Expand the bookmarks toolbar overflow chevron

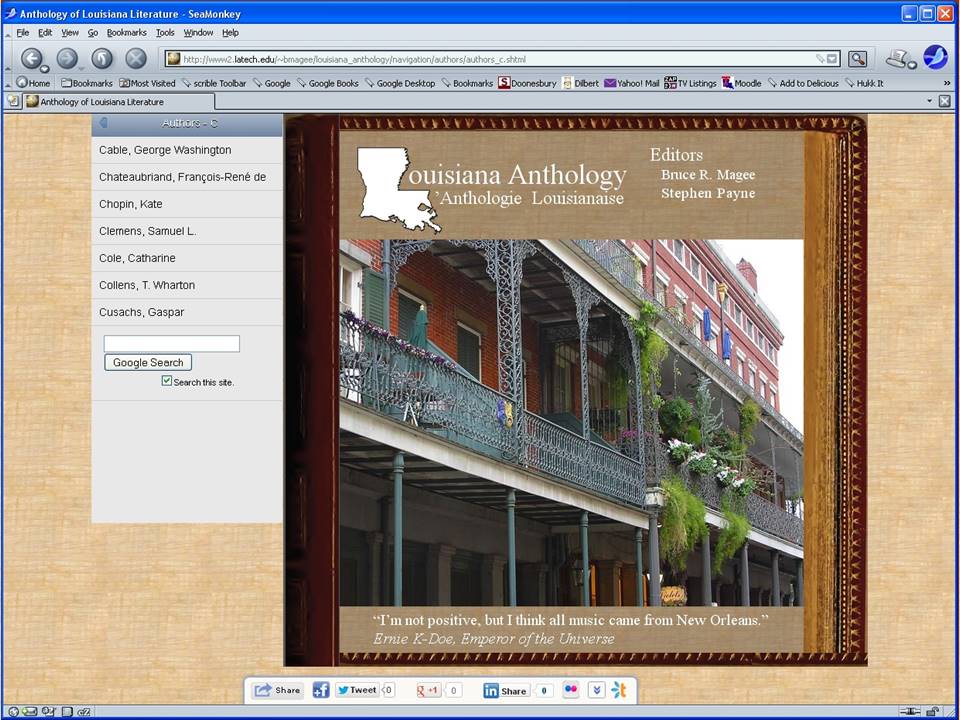tap(946, 83)
